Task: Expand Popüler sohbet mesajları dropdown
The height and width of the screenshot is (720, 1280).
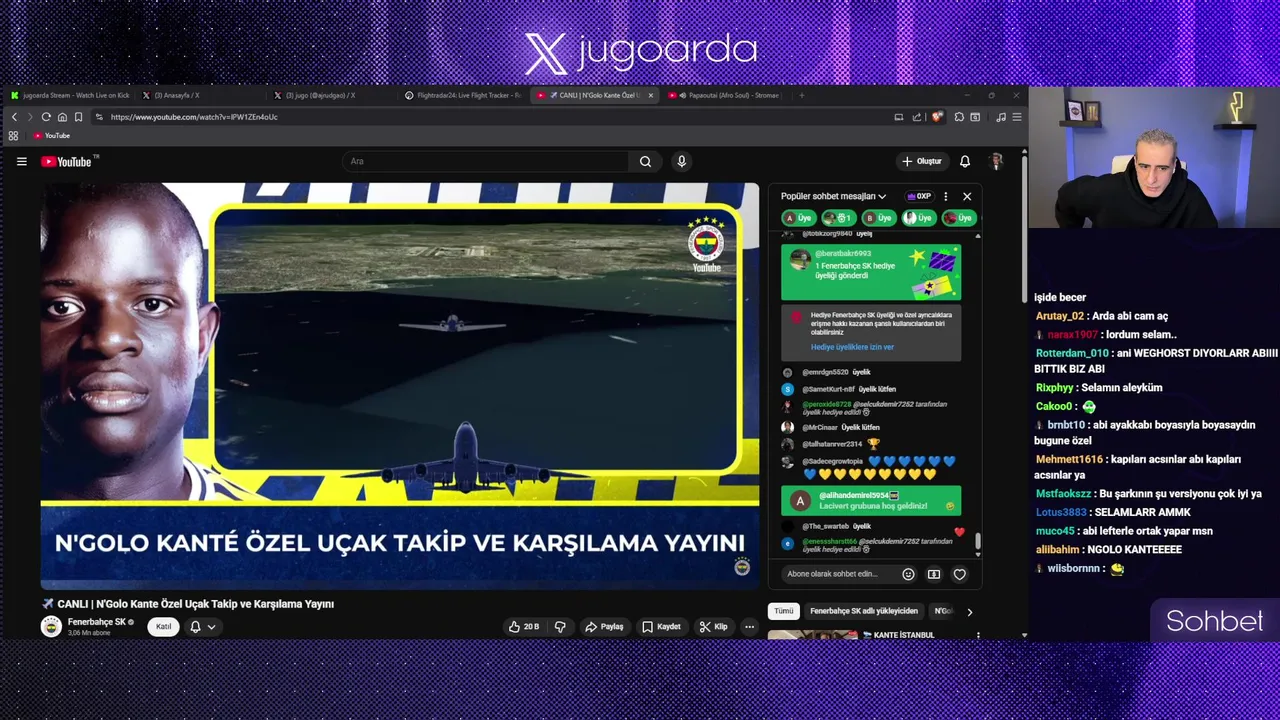Action: tap(833, 196)
